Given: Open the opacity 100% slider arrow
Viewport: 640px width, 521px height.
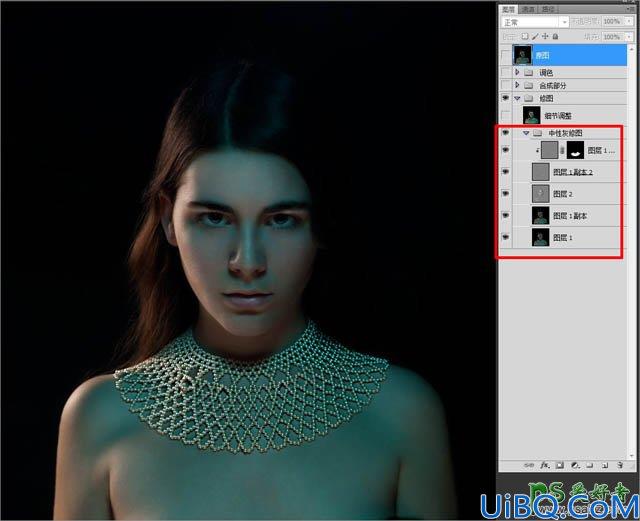Looking at the screenshot, I should point(629,21).
